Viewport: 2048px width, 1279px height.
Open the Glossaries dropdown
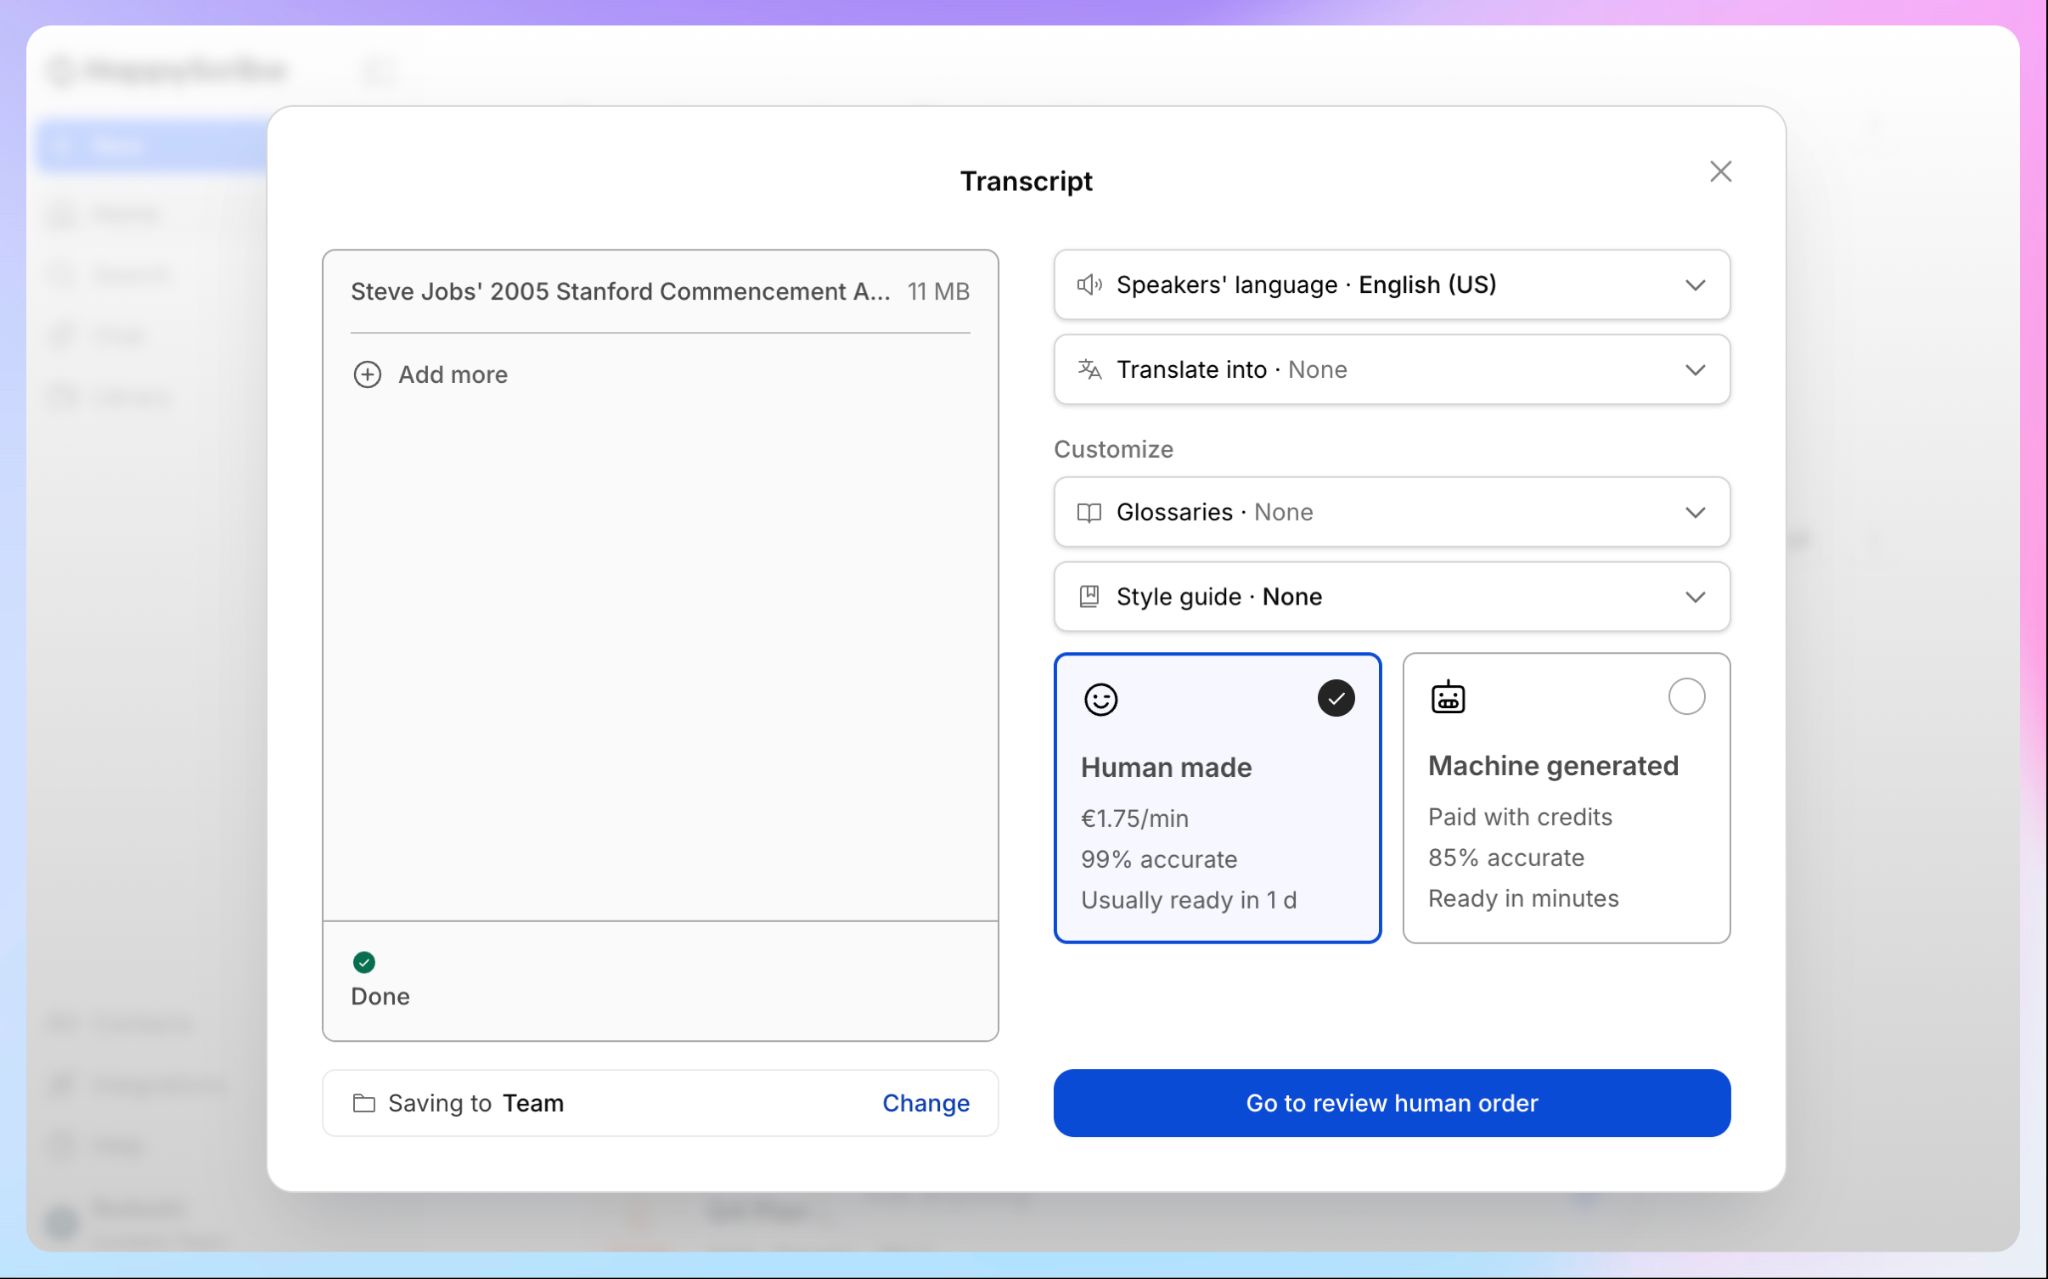point(1391,512)
